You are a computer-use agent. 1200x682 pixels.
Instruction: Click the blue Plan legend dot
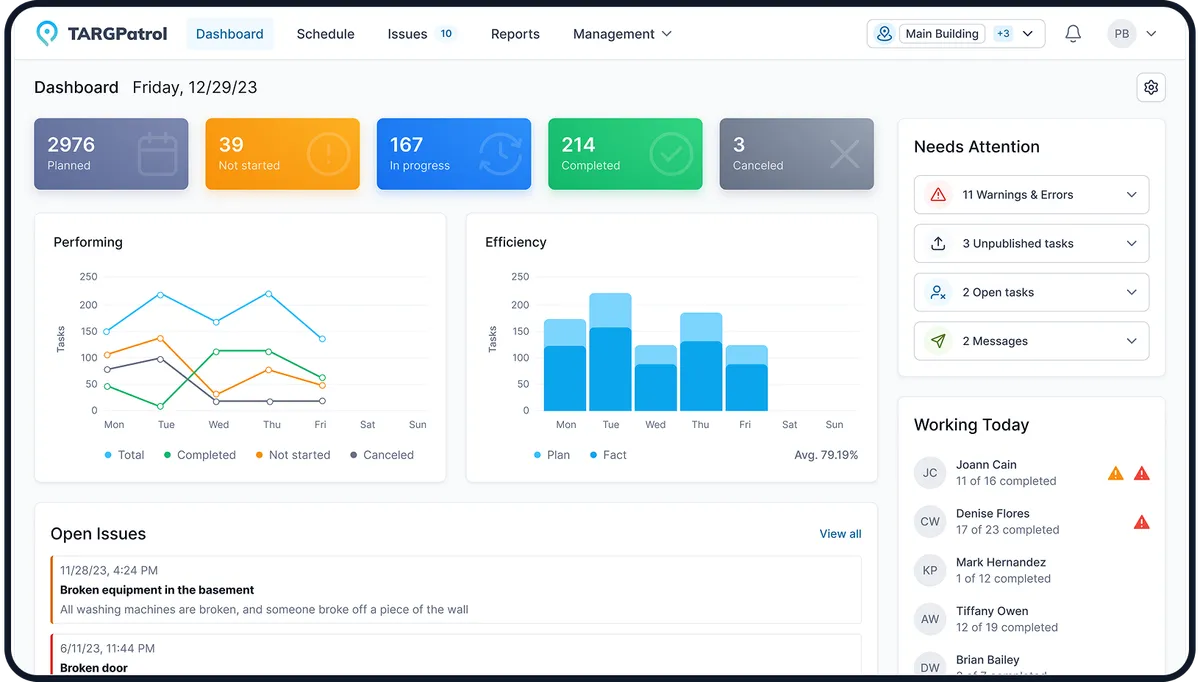click(540, 455)
